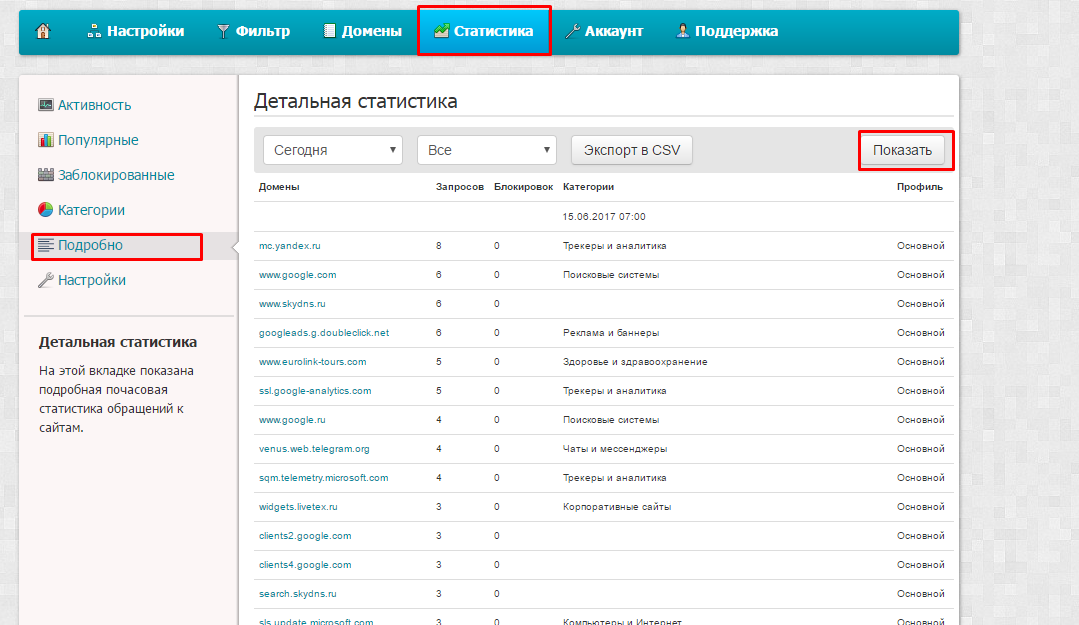Click the Блокировок column header

pyautogui.click(x=523, y=187)
